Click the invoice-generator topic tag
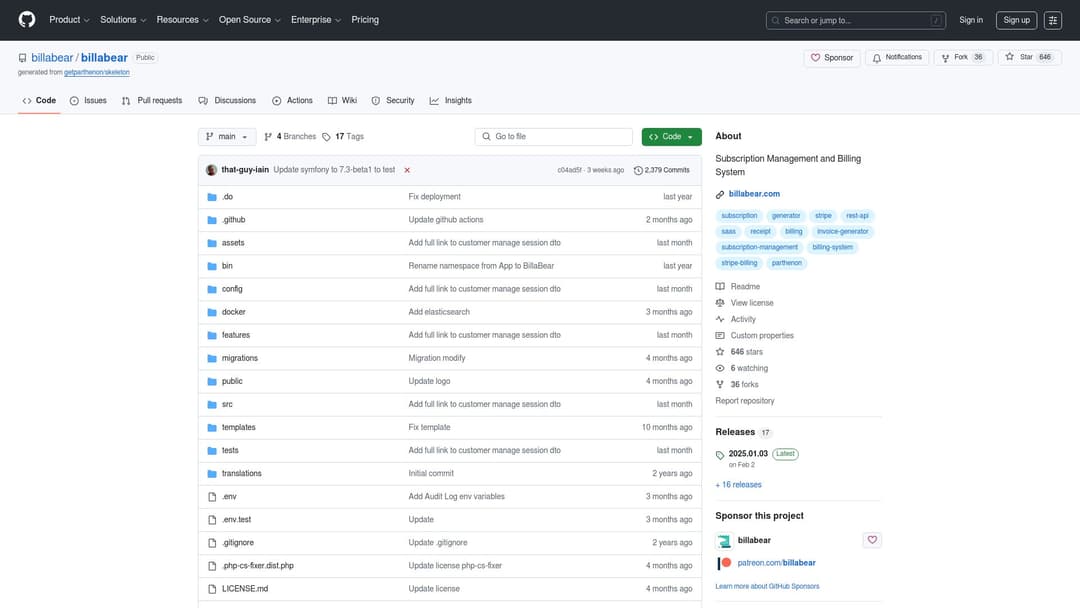 tap(842, 231)
